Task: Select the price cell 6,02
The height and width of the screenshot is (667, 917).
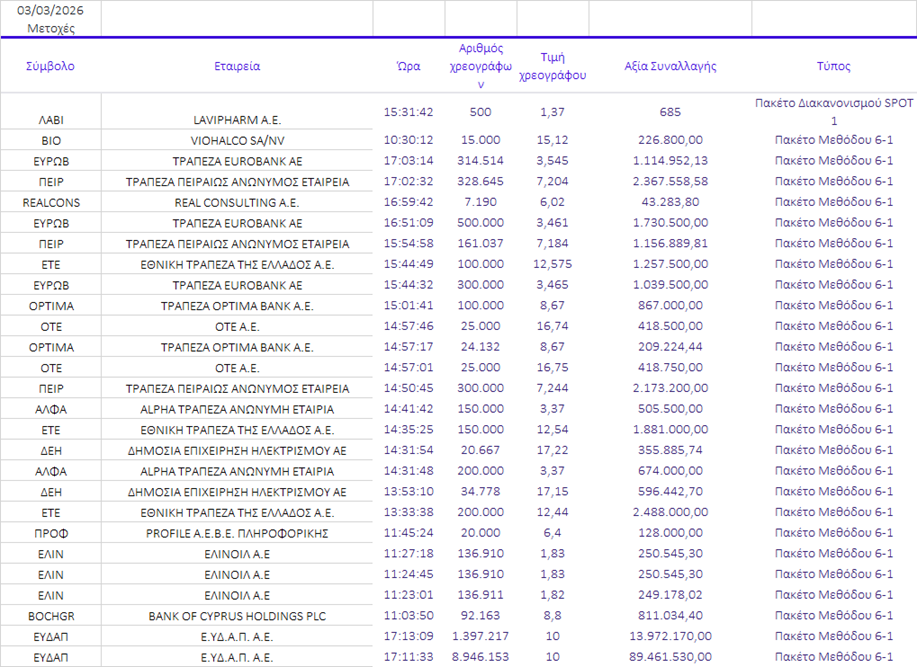Action: (553, 202)
